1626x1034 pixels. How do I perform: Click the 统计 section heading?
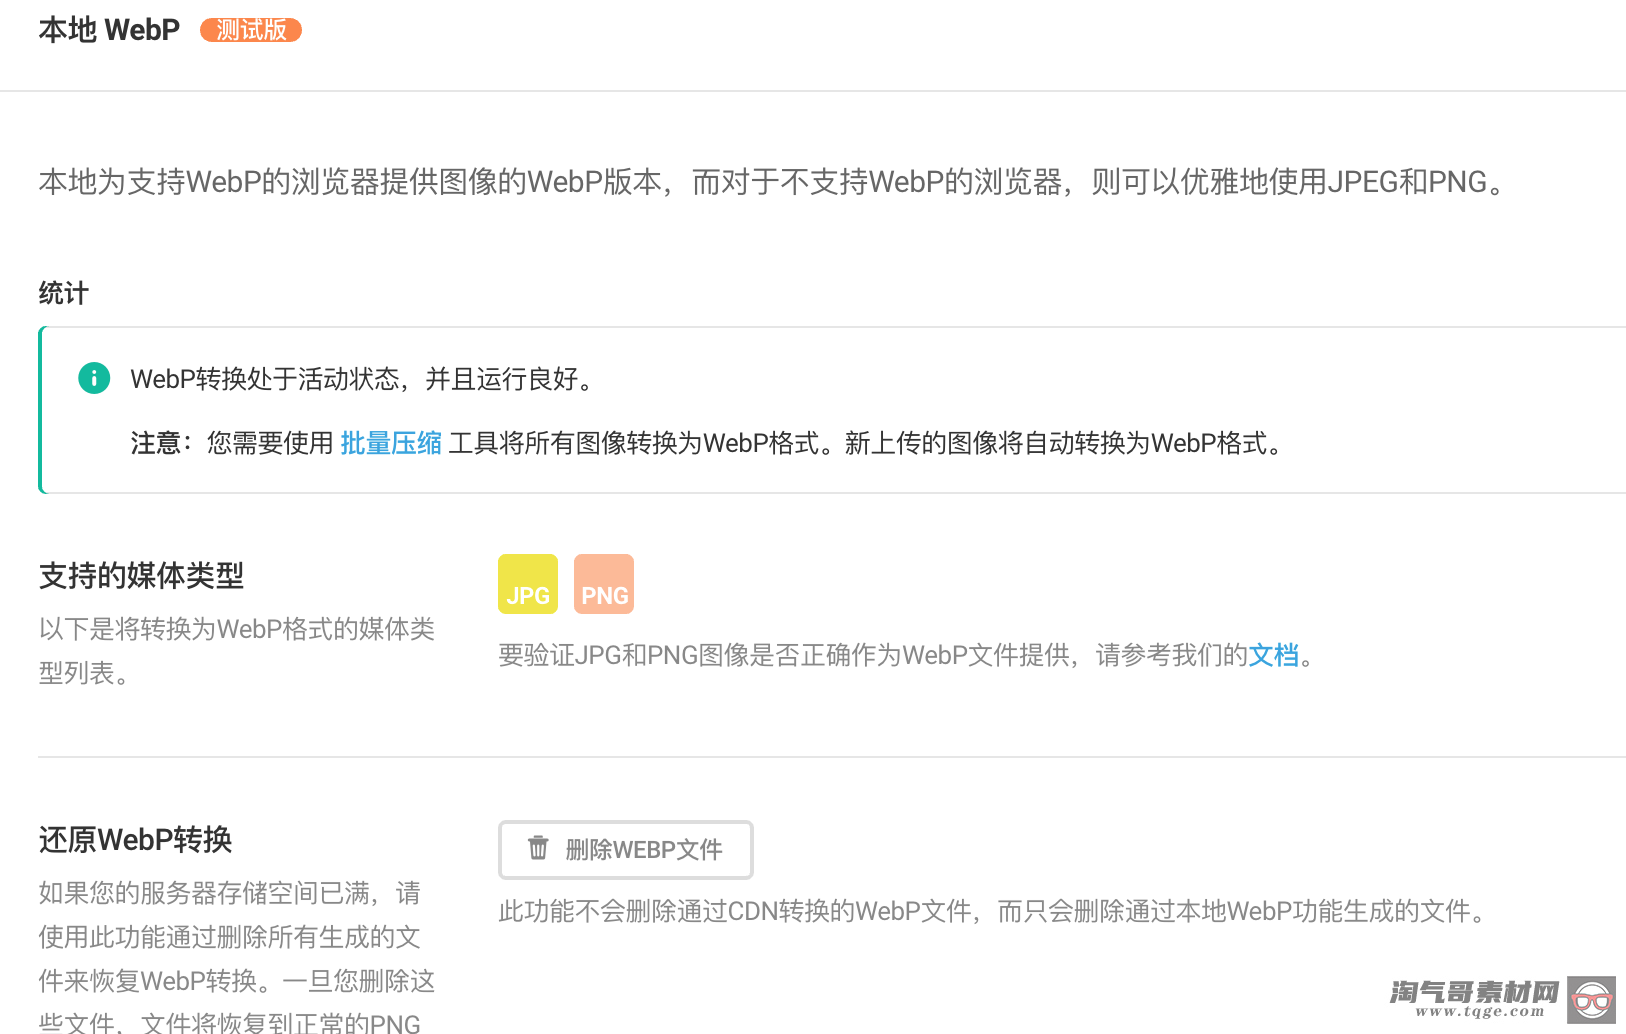[64, 293]
